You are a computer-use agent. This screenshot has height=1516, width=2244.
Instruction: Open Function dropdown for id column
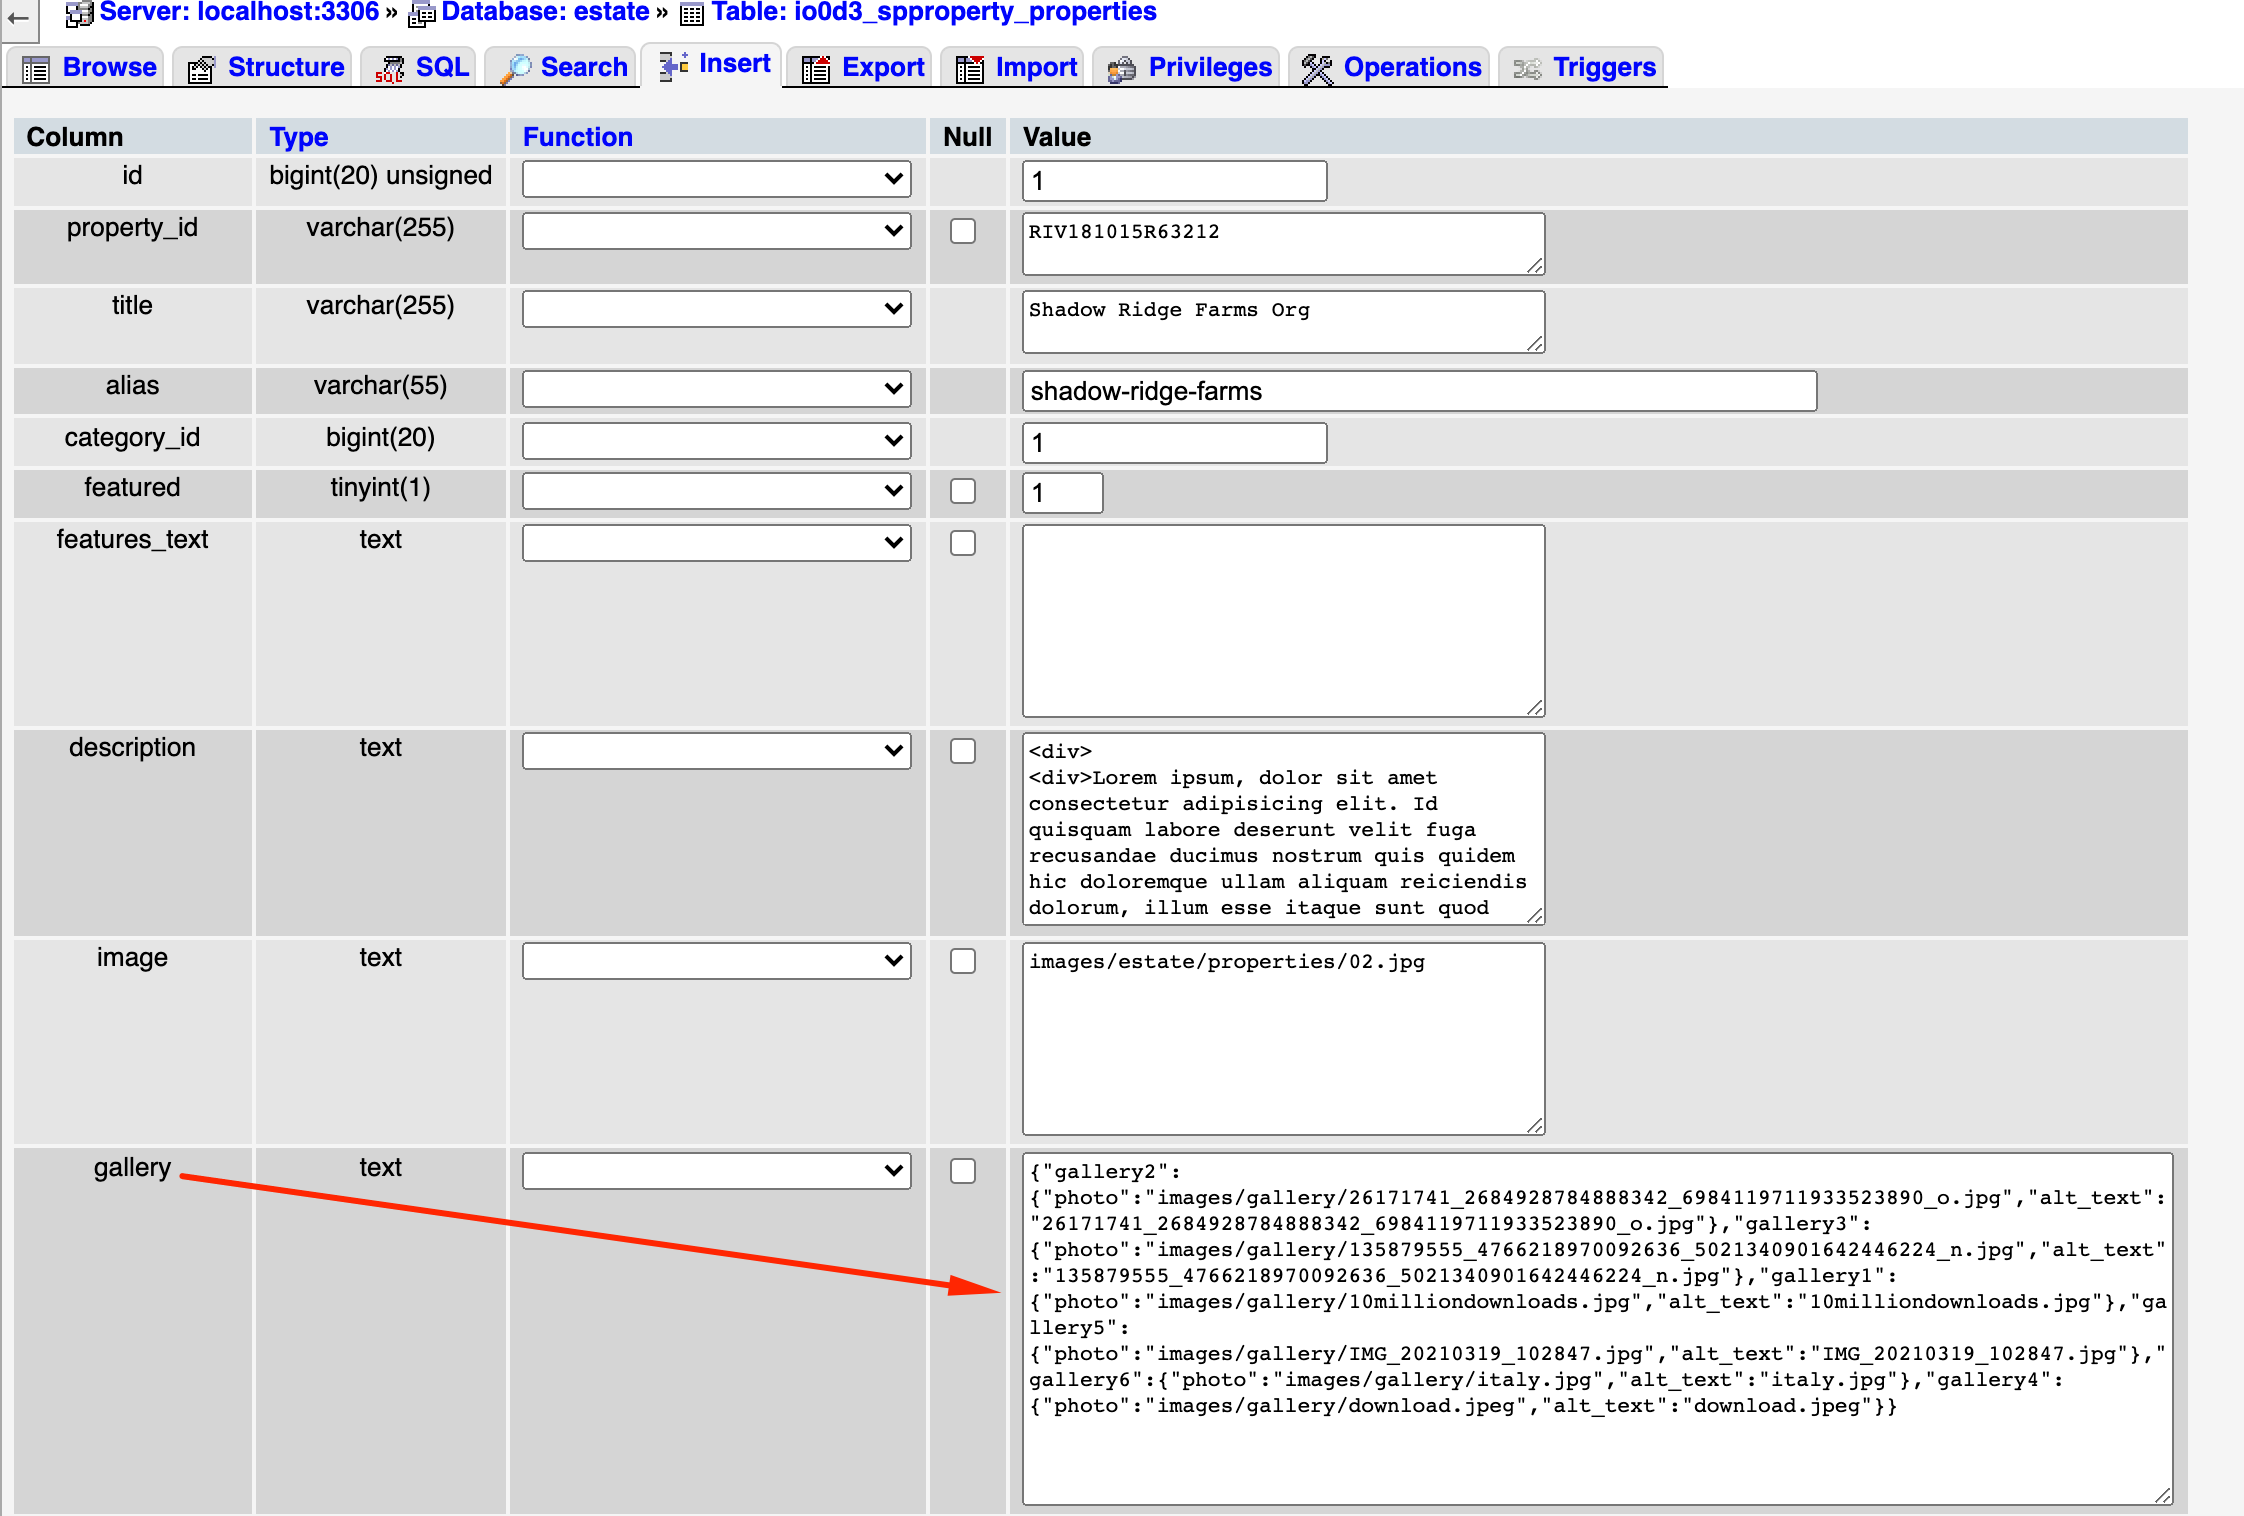point(716,179)
